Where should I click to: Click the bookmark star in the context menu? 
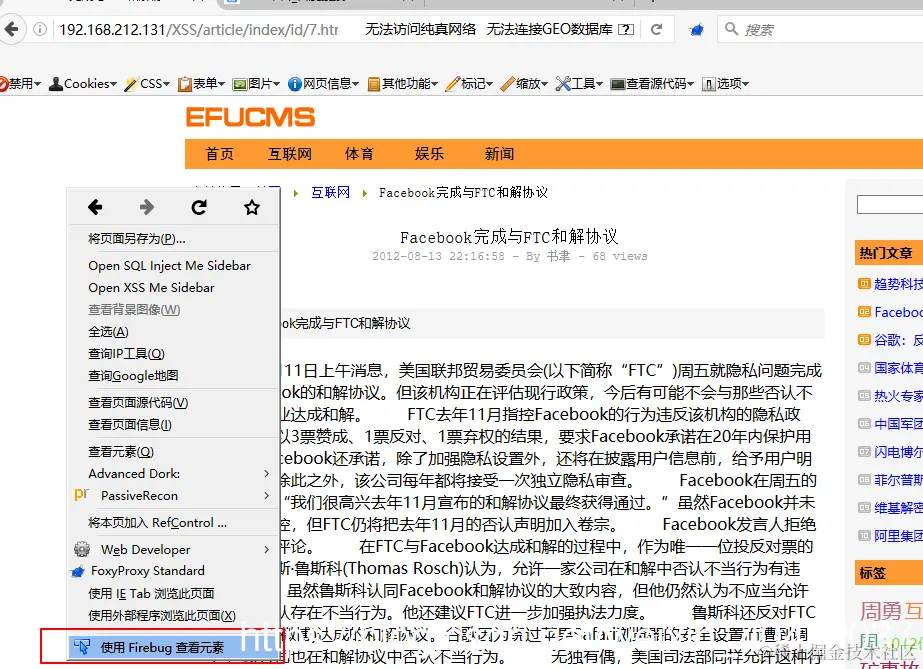252,207
